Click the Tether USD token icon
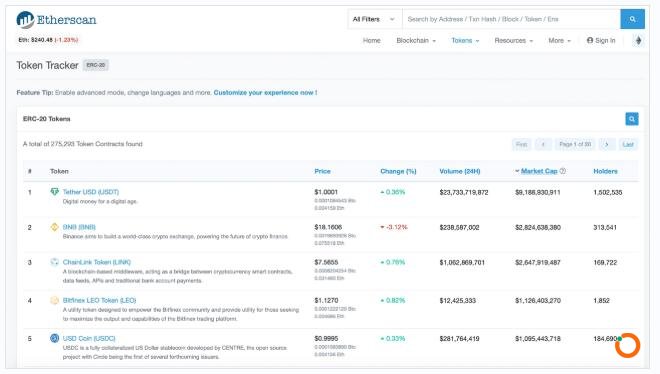Screen dimensions: 660x374 click(x=54, y=192)
